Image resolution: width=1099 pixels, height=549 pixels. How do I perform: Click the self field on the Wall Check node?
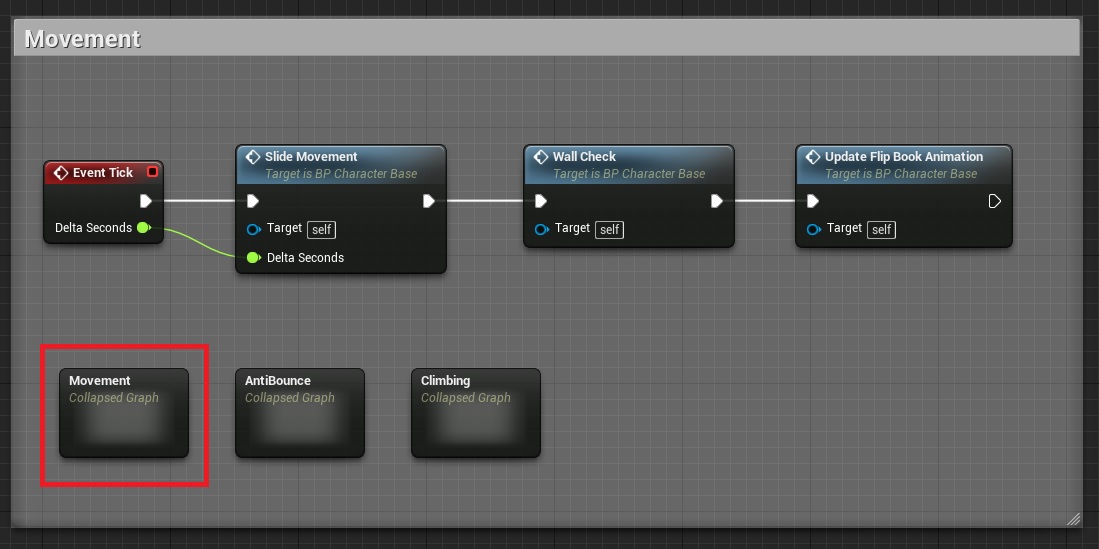coord(609,230)
